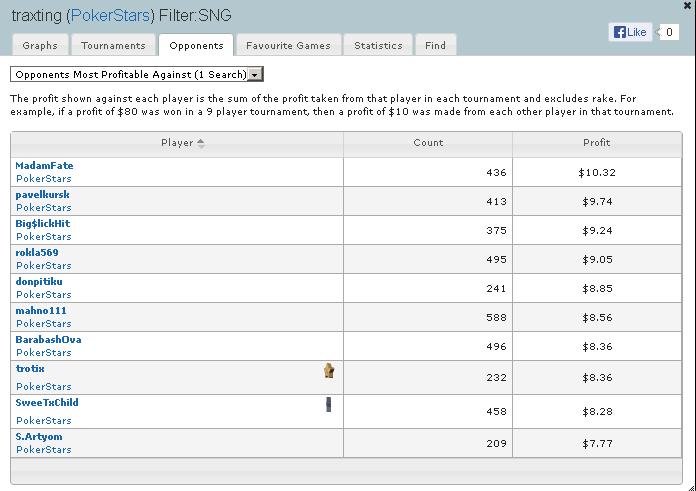Screen dimensions: 696x491
Task: View pavelkursk player details
Action: [42, 195]
